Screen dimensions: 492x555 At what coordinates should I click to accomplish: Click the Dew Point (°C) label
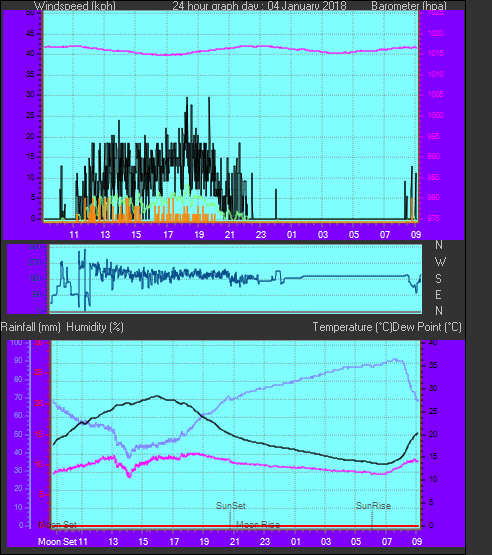(427, 327)
